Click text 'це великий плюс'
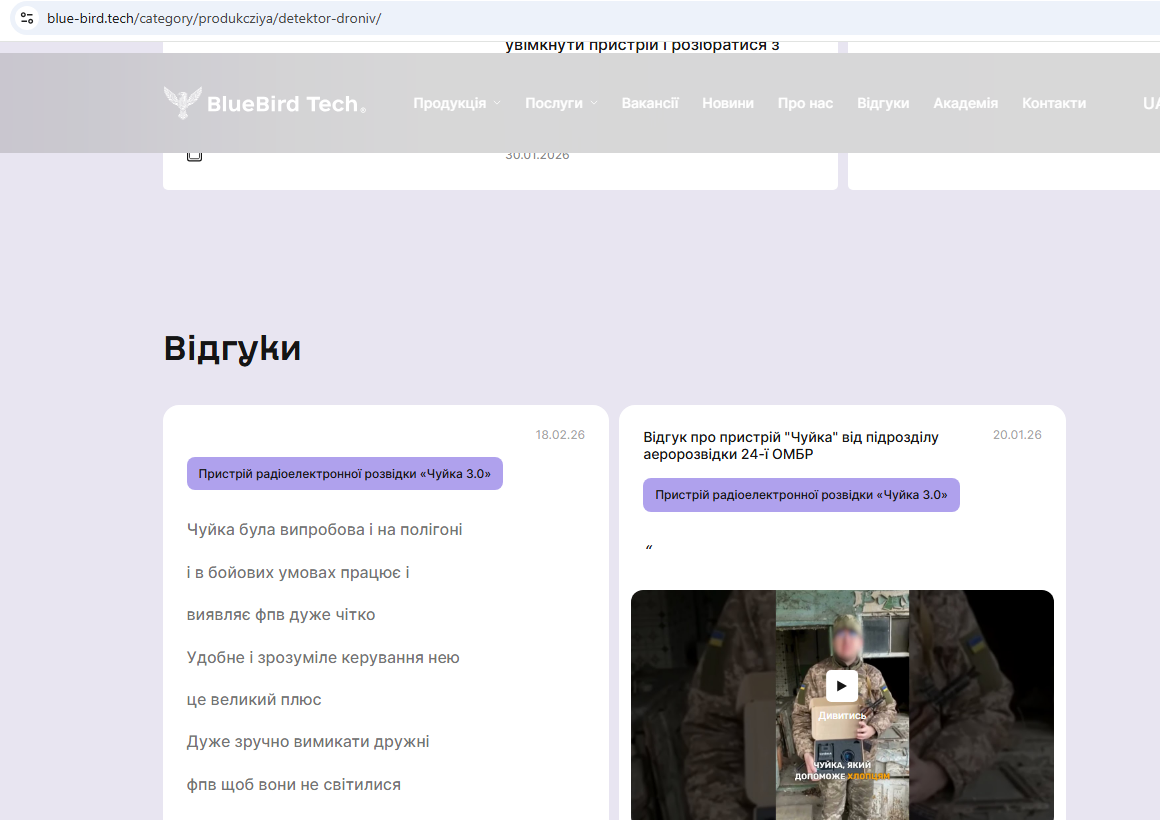 tap(254, 700)
